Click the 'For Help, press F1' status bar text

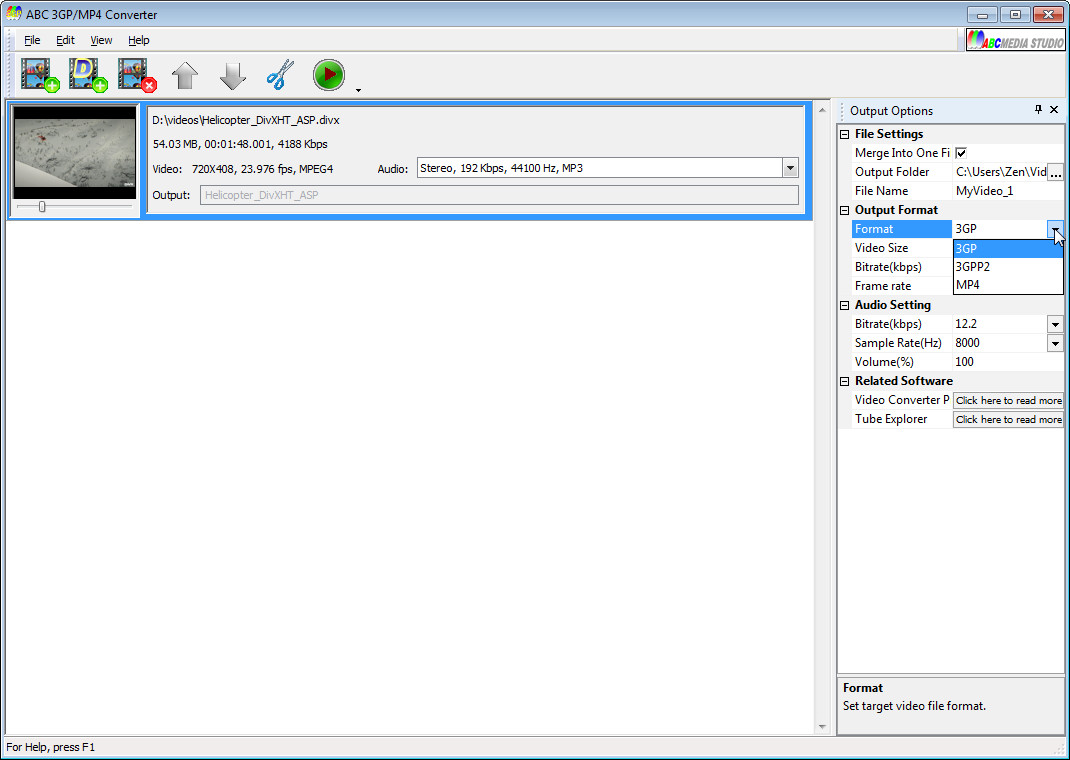tap(50, 747)
